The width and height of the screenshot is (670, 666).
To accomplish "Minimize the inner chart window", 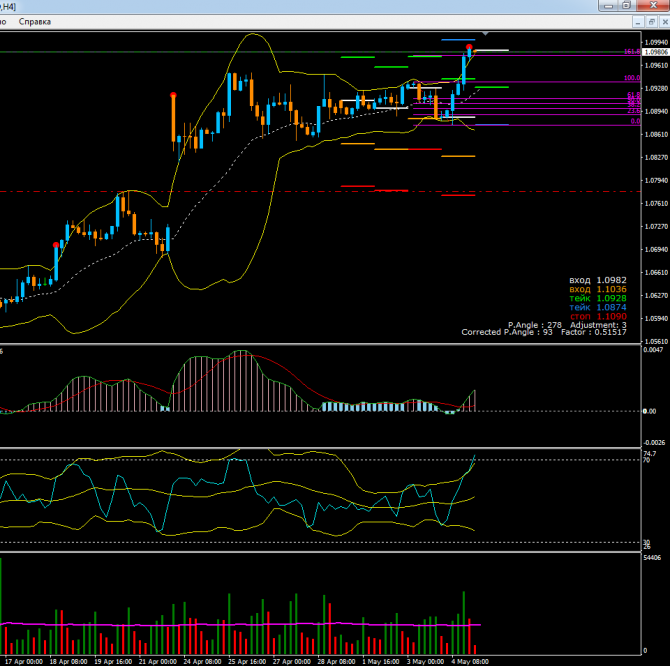I will pyautogui.click(x=638, y=22).
